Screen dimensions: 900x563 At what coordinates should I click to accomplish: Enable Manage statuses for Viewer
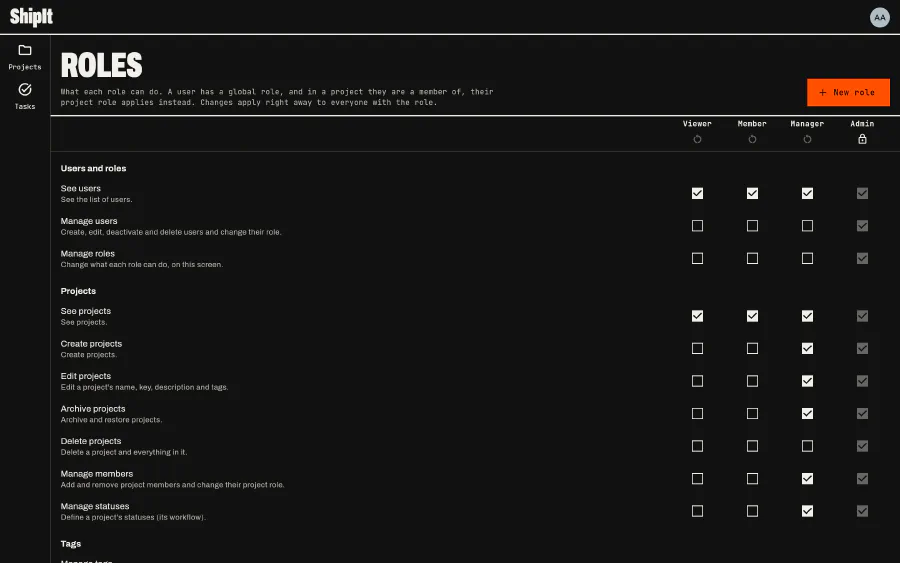tap(697, 511)
